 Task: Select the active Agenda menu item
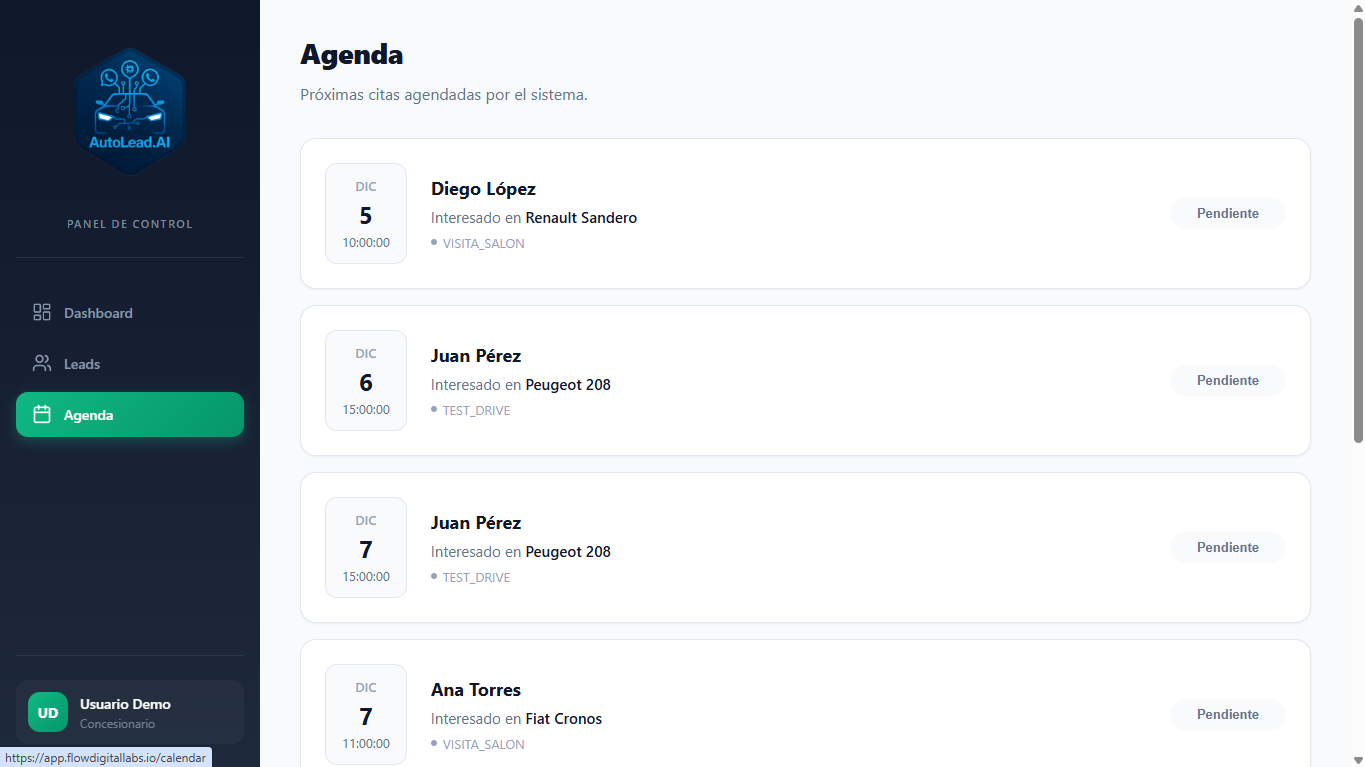click(x=130, y=415)
